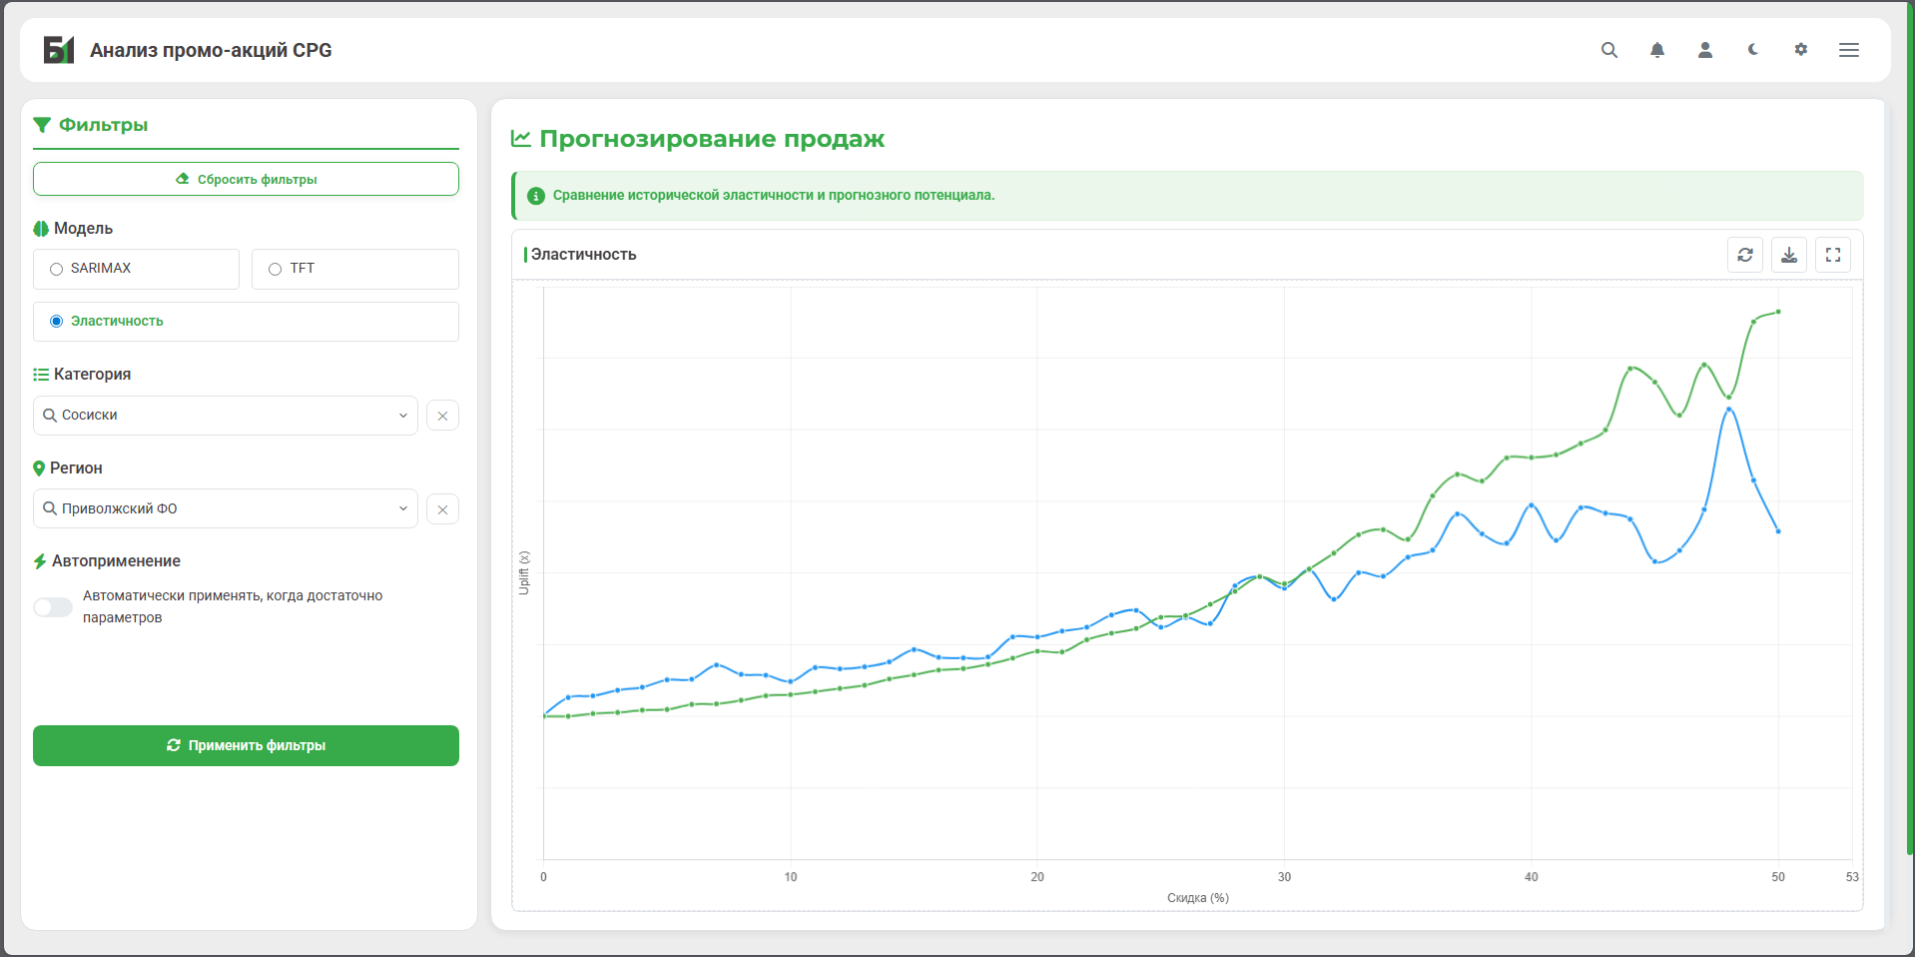
Task: Clear the Категория selection with X
Action: 443,416
